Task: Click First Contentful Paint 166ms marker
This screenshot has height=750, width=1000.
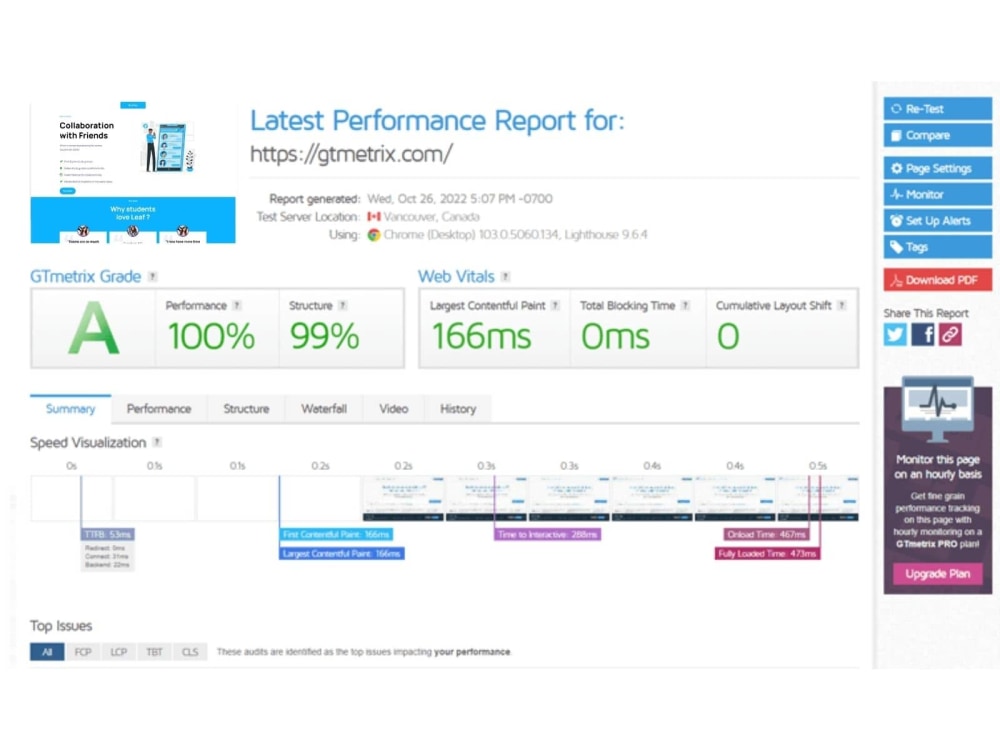Action: click(x=335, y=534)
